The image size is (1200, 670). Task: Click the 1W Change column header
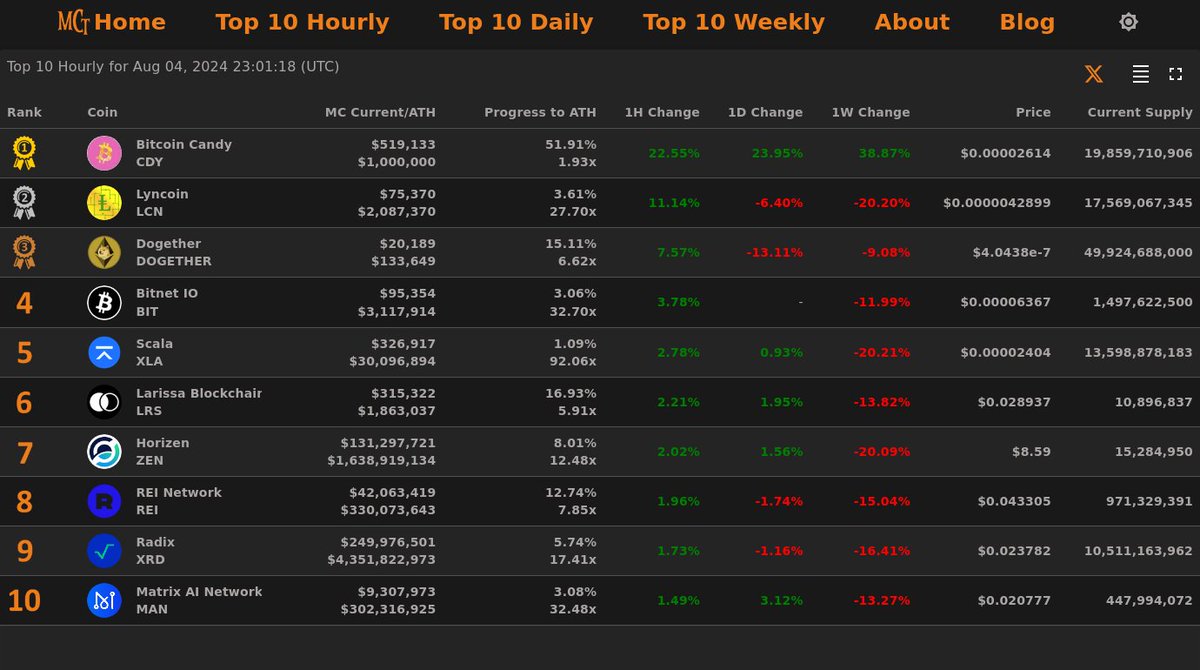point(870,112)
